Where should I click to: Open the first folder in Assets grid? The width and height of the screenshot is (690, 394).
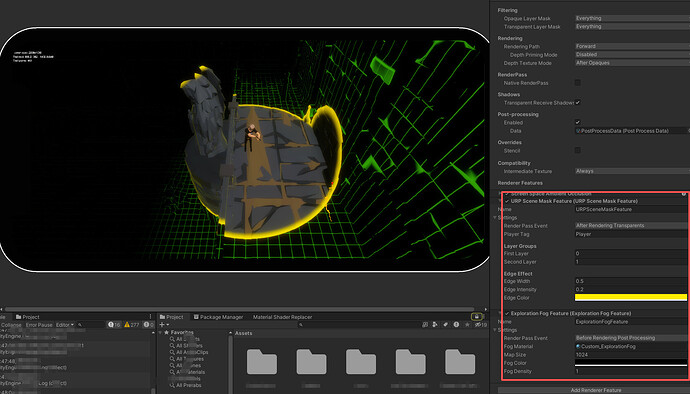tap(262, 361)
